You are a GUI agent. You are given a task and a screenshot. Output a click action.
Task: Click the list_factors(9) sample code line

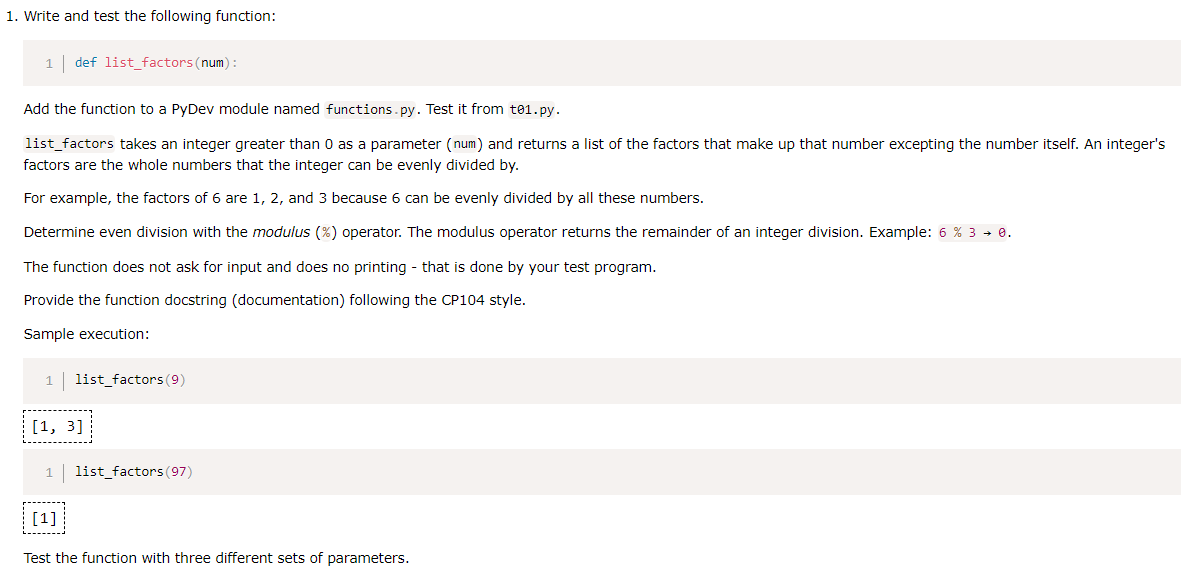[x=130, y=381]
